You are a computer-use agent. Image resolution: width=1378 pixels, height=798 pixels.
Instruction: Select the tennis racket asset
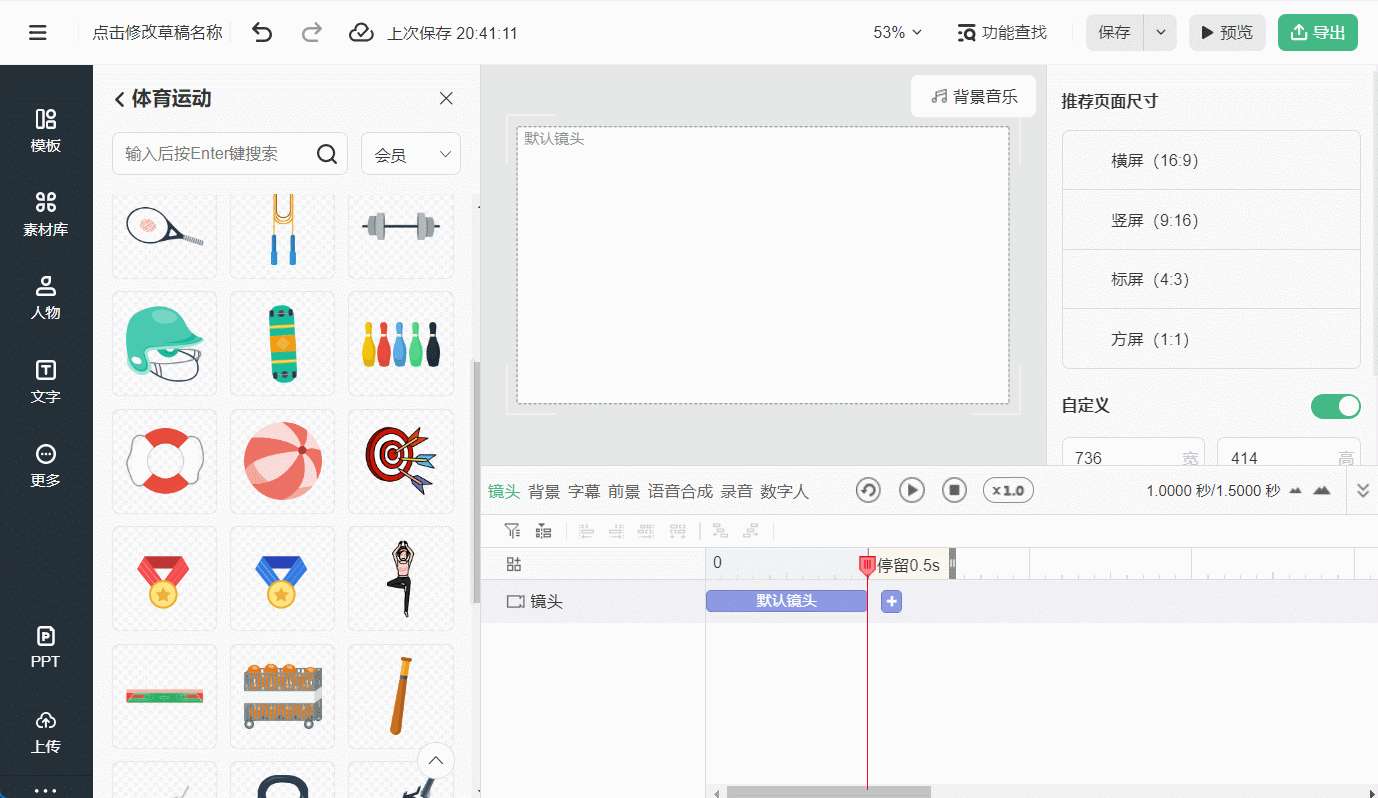(x=165, y=232)
